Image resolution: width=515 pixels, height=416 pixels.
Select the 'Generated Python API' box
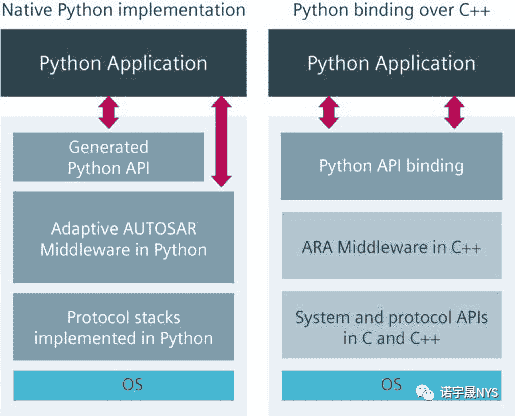pos(108,157)
